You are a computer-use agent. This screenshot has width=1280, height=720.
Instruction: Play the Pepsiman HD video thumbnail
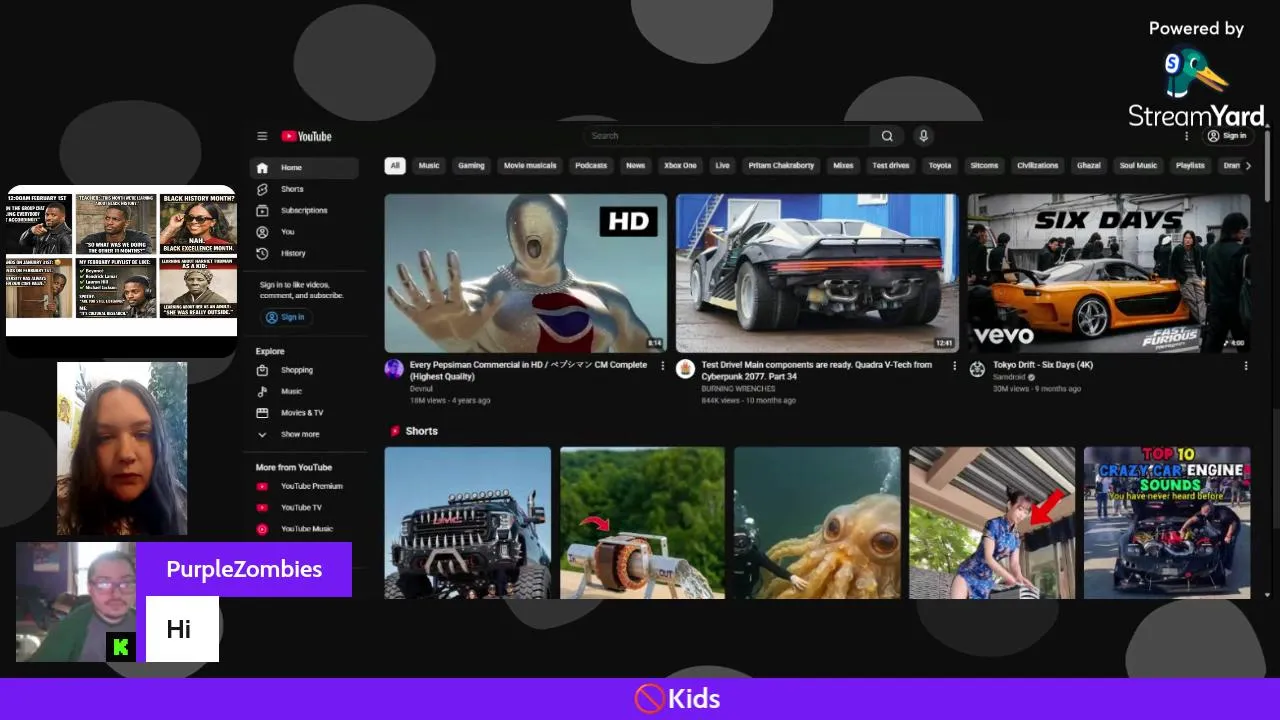(x=526, y=273)
